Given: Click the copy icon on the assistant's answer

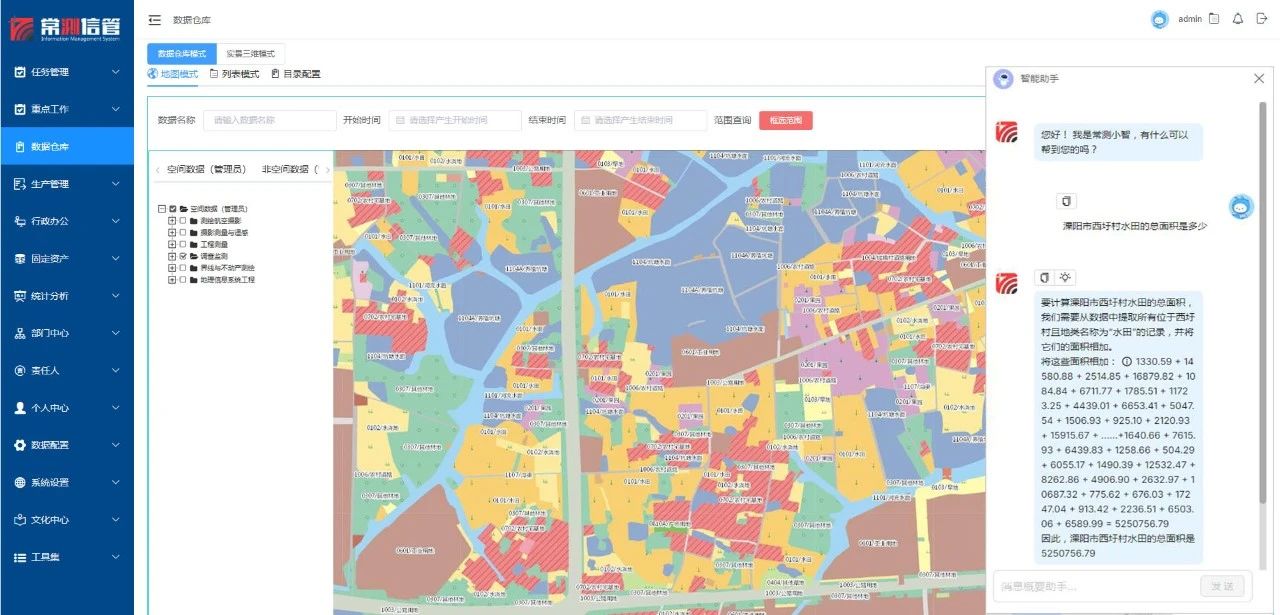Looking at the screenshot, I should coord(1044,277).
